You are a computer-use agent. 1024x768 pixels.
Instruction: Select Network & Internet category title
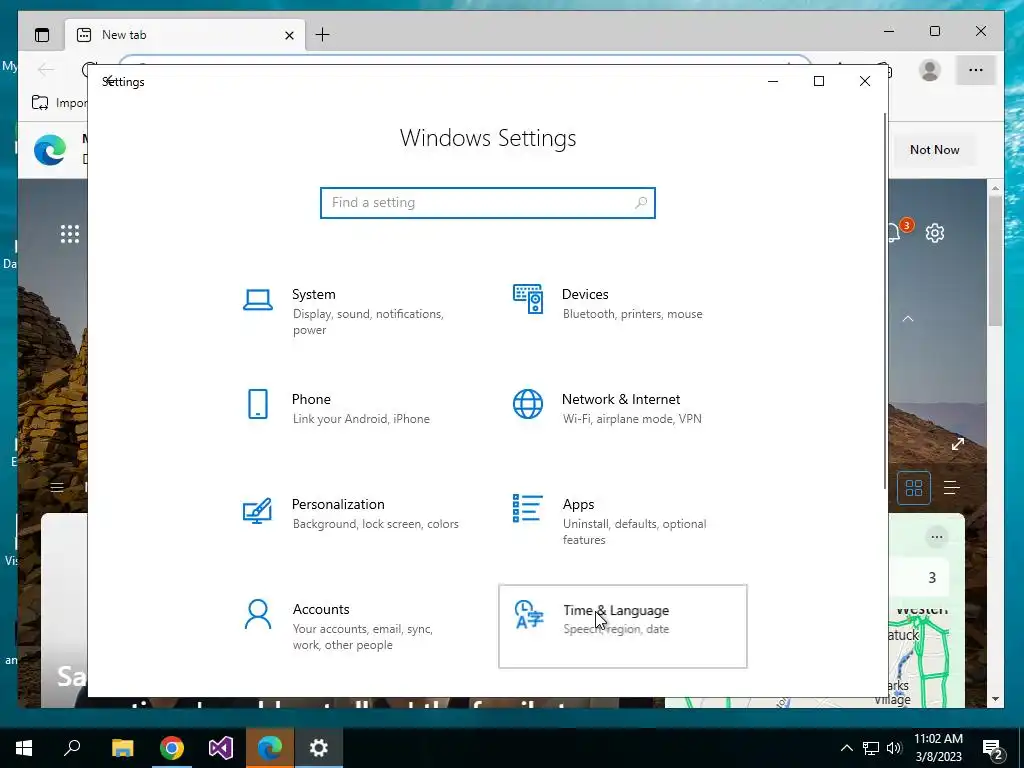(620, 399)
